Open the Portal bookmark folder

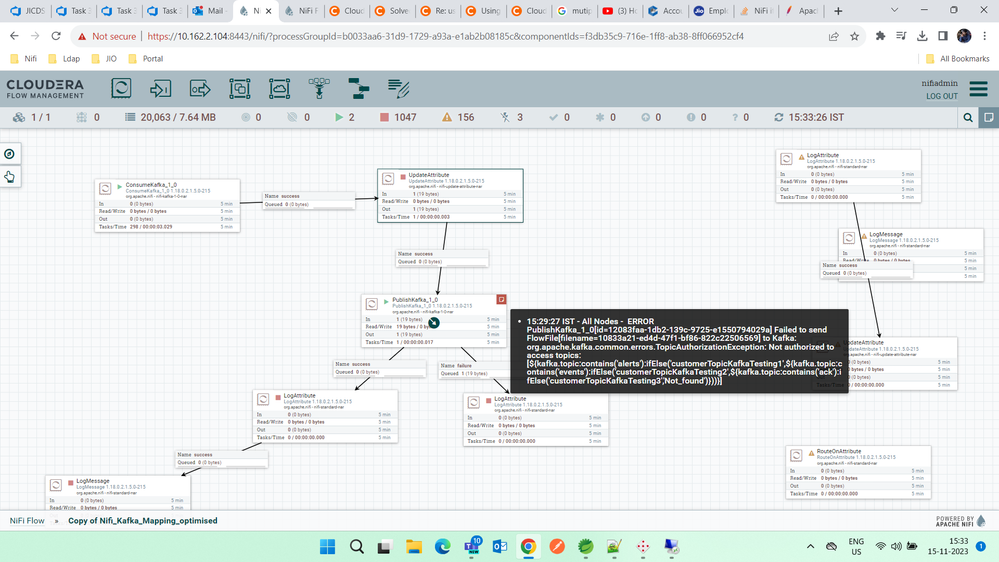(x=145, y=59)
